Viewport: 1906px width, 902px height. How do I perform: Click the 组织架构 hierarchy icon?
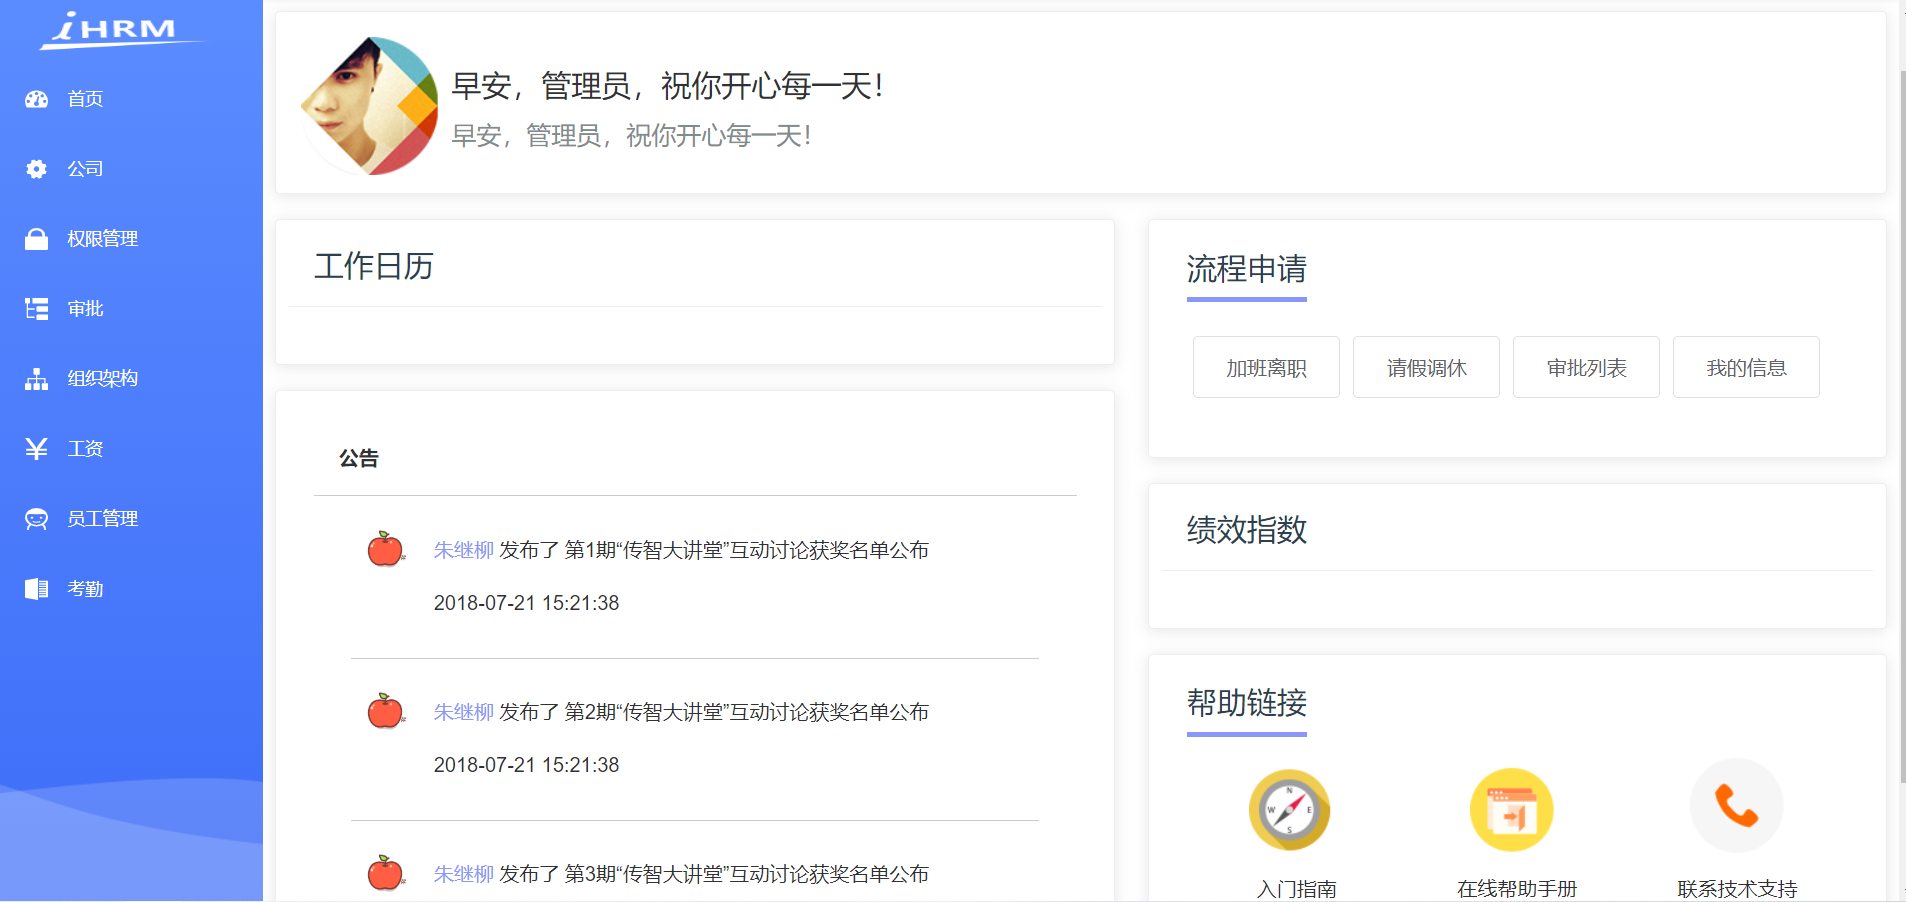(x=37, y=379)
